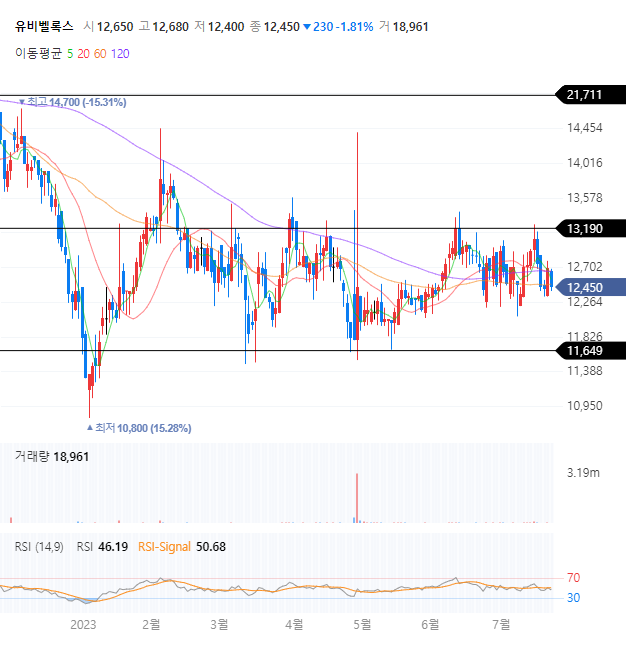Image resolution: width=626 pixels, height=661 pixels.
Task: Click the 10,950 axis label
Action: tap(585, 406)
